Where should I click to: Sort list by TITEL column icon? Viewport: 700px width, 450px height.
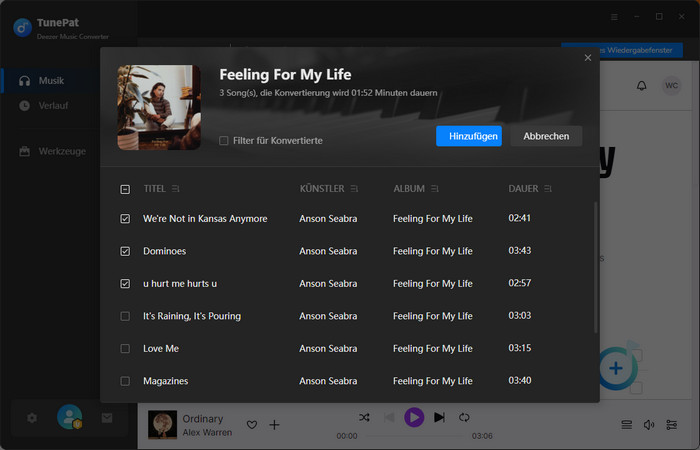(x=176, y=188)
